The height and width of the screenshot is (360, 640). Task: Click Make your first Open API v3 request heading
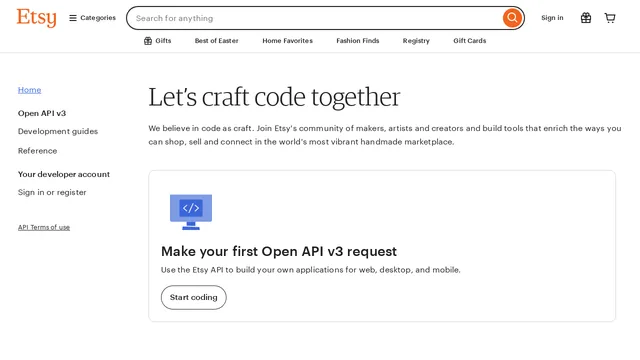pyautogui.click(x=279, y=251)
